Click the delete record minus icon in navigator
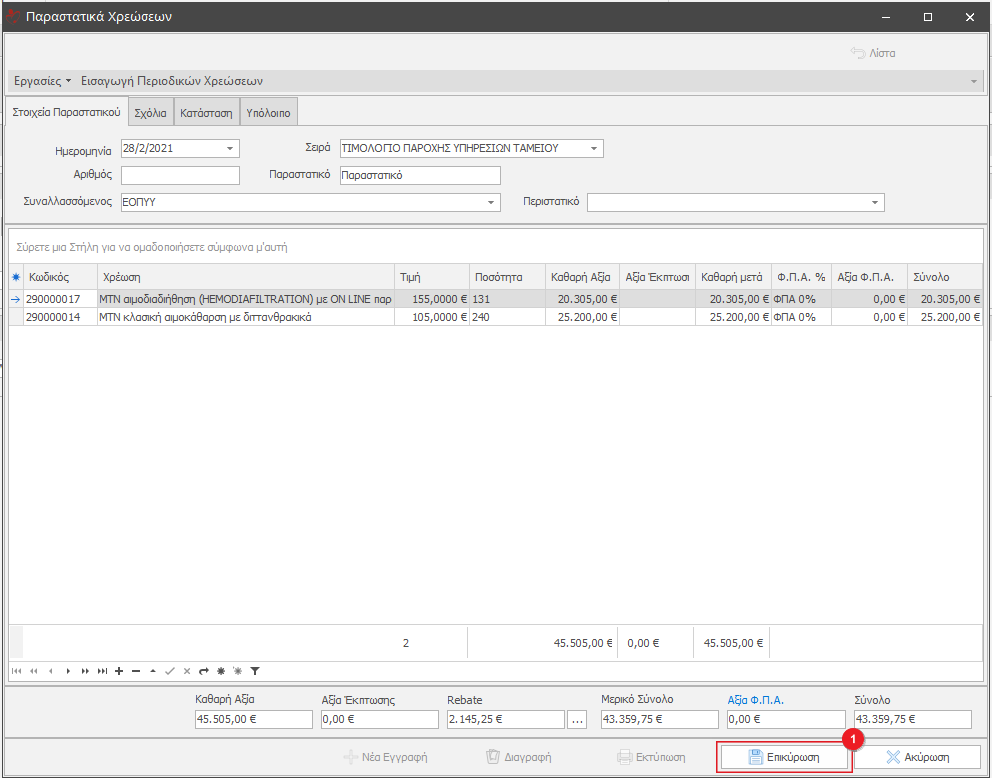 [x=136, y=670]
